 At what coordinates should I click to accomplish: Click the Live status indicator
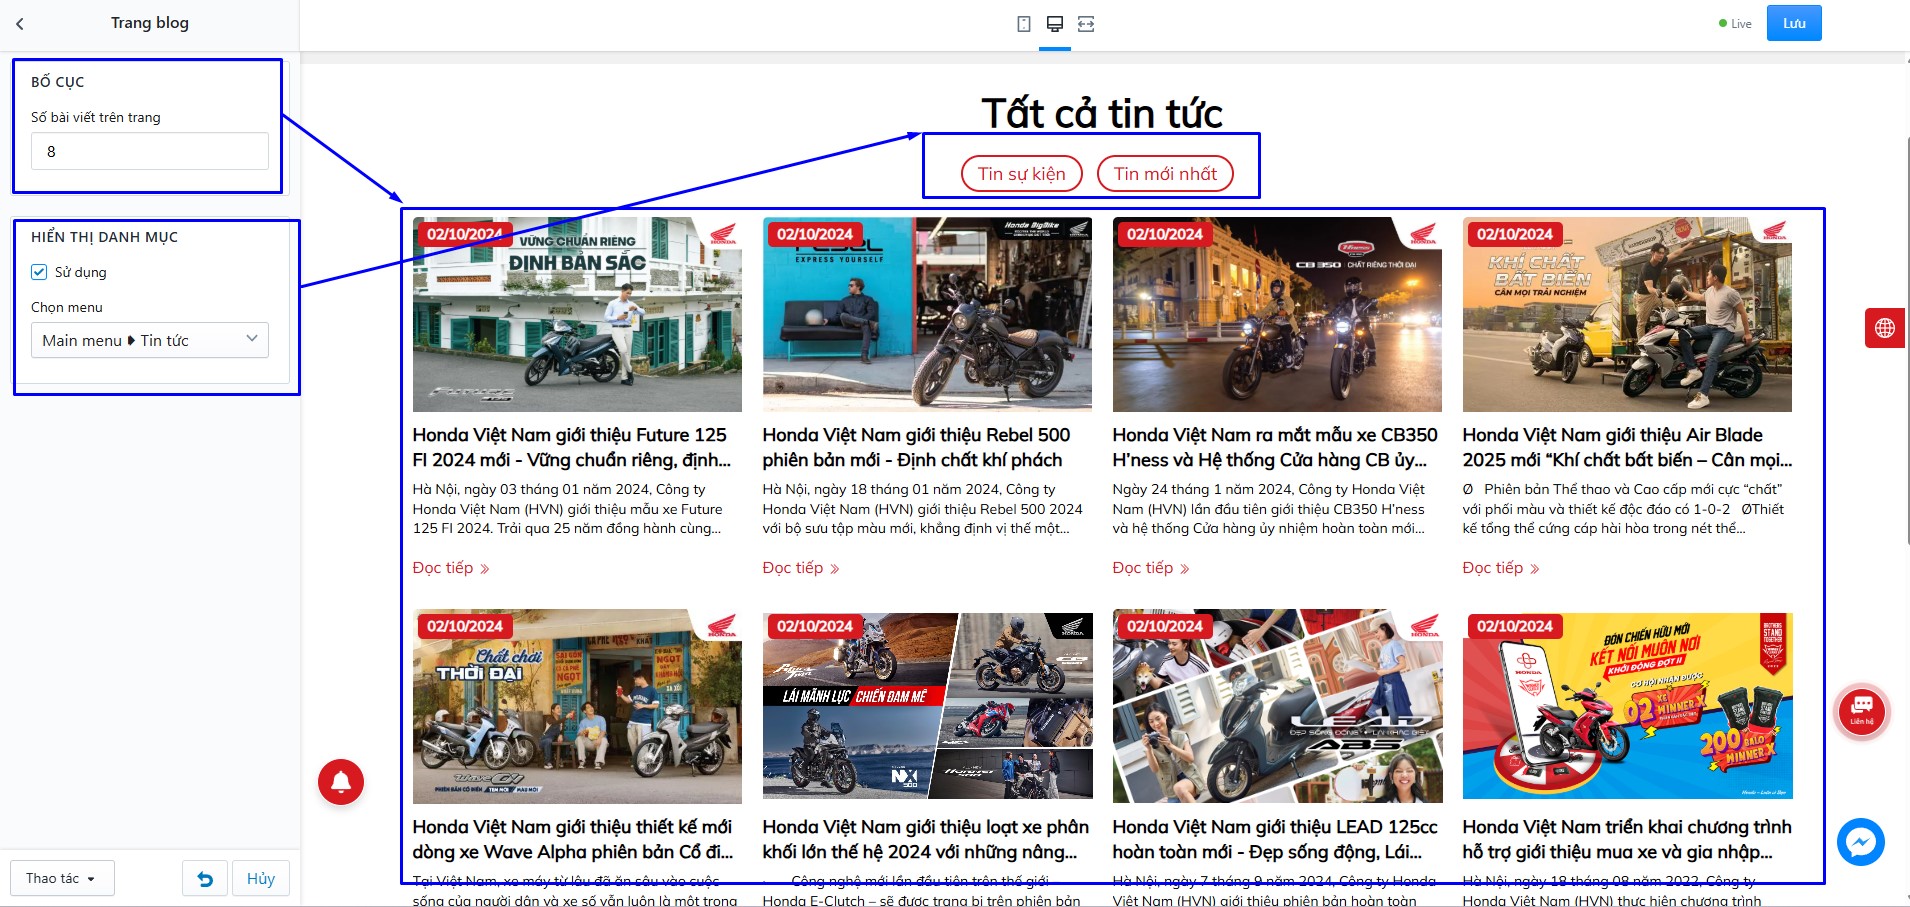tap(1735, 24)
